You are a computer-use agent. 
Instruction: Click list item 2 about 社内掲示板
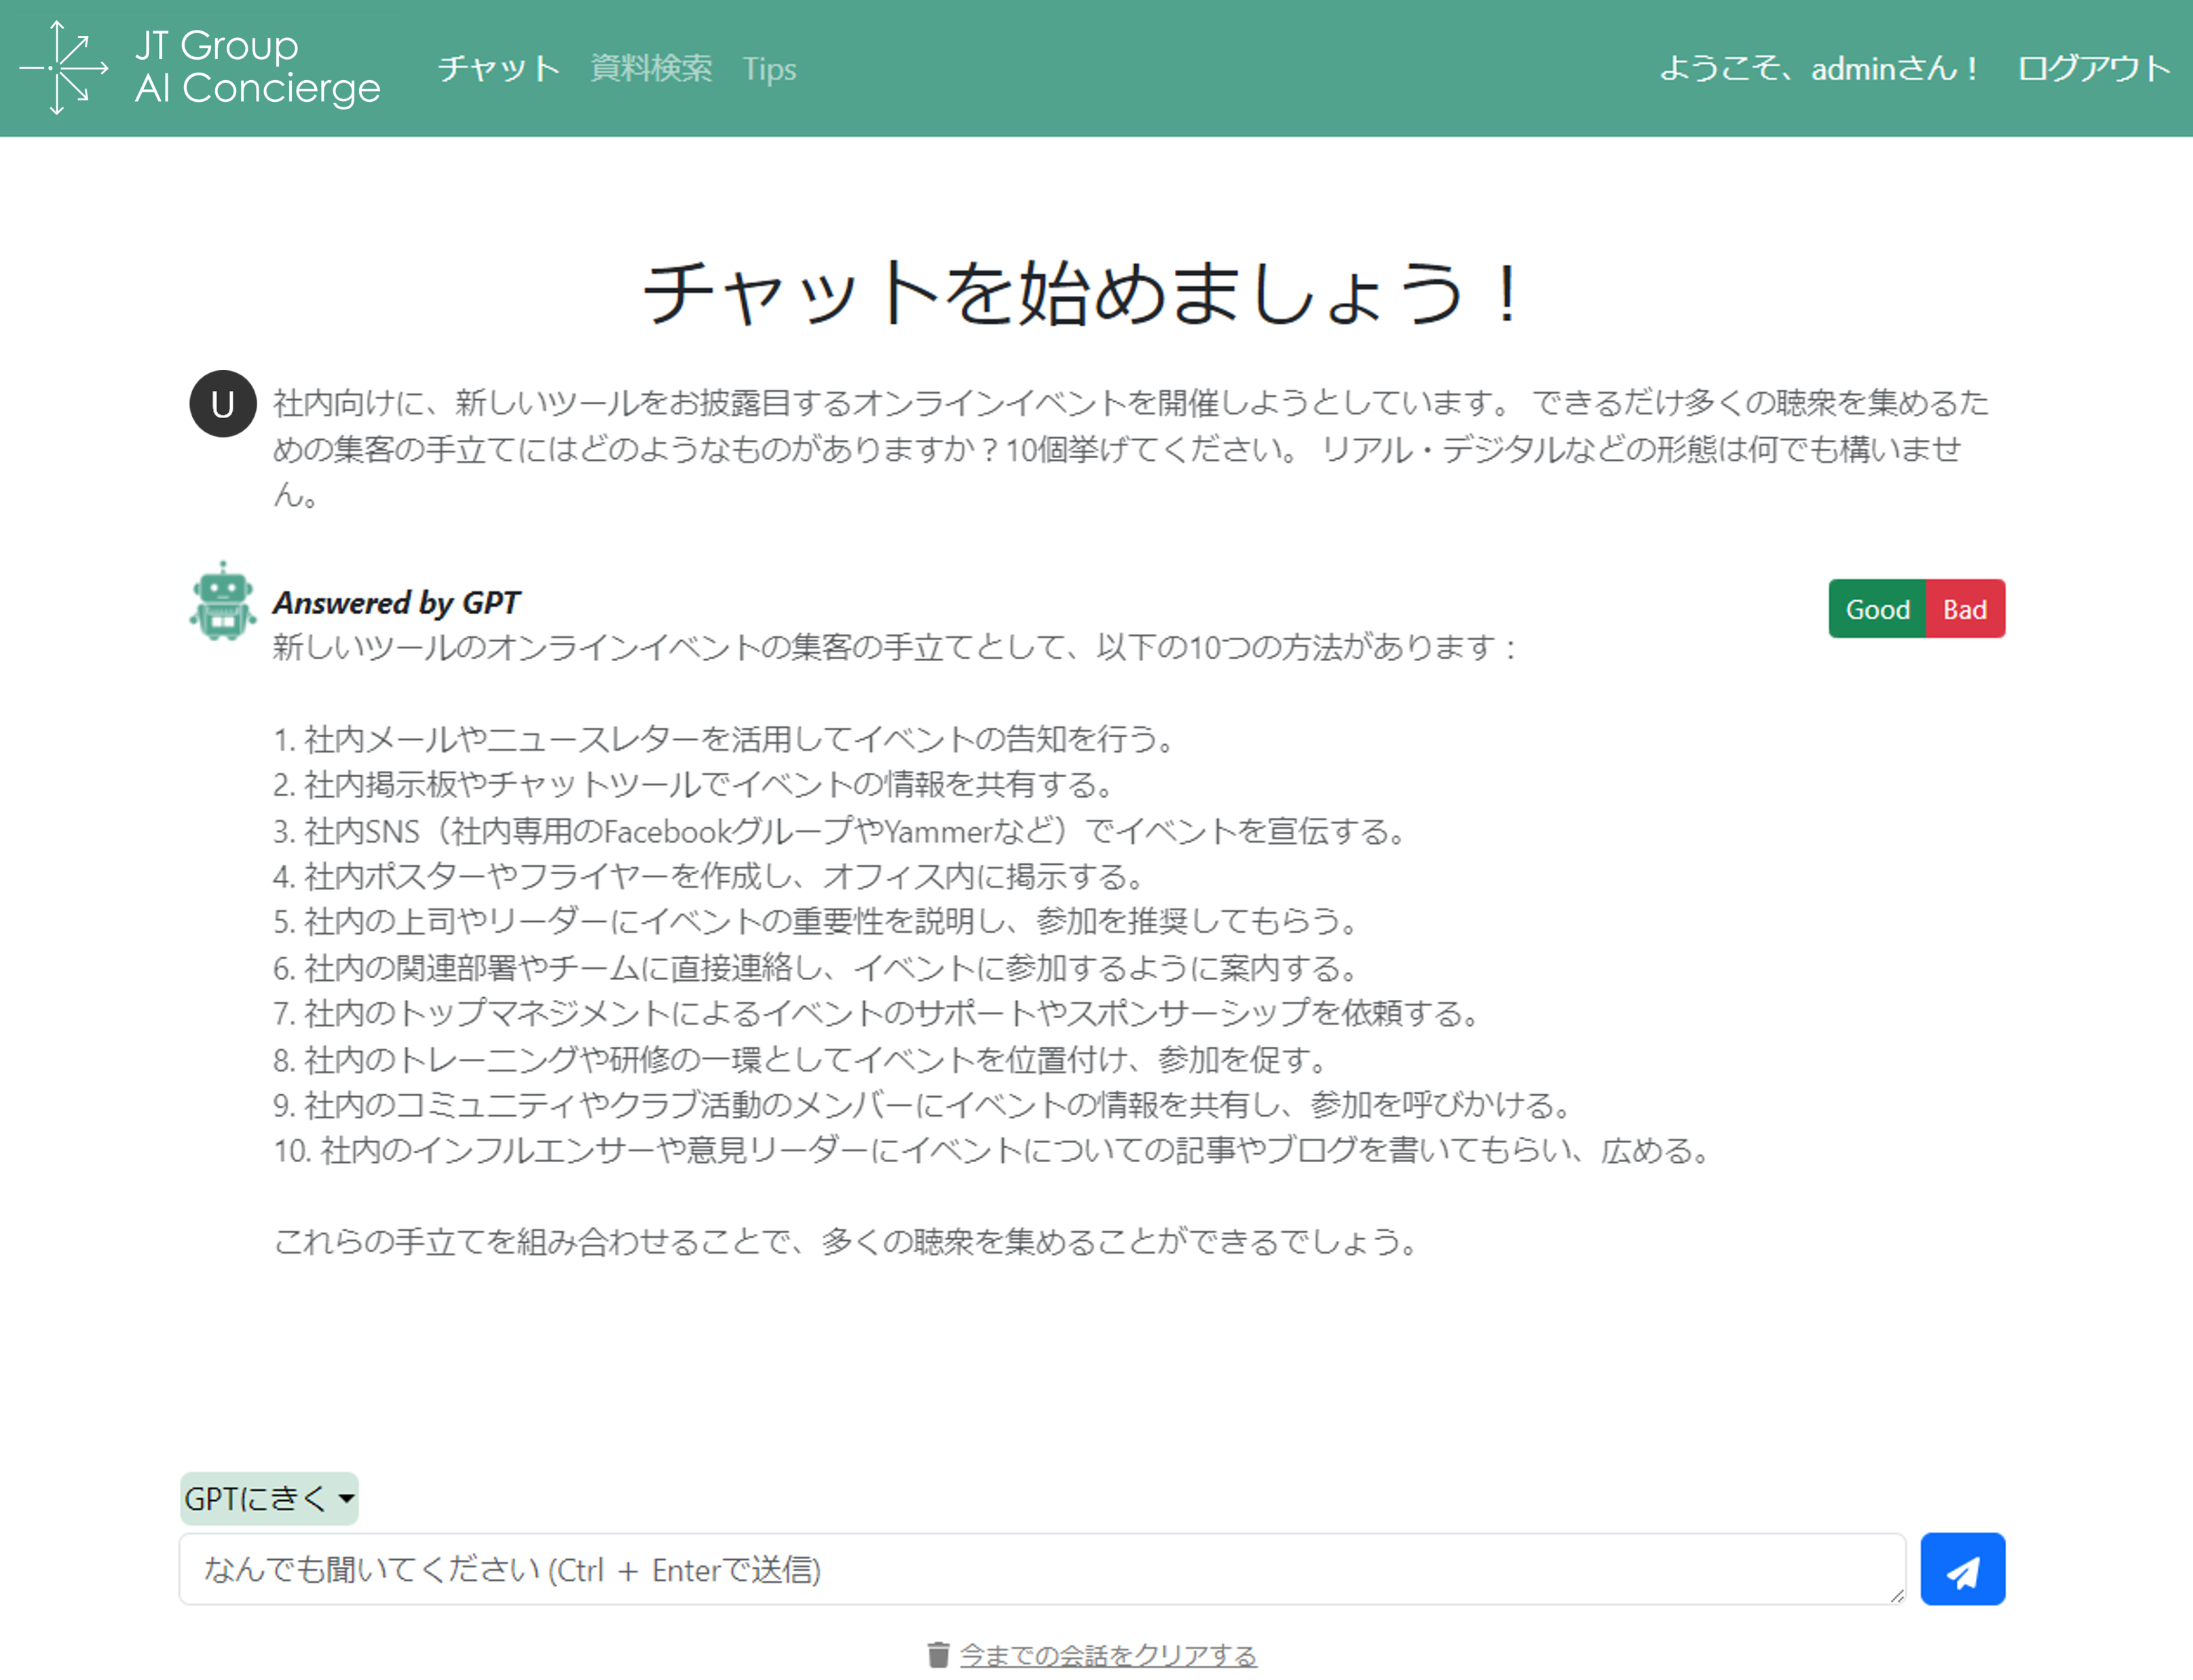[x=695, y=784]
